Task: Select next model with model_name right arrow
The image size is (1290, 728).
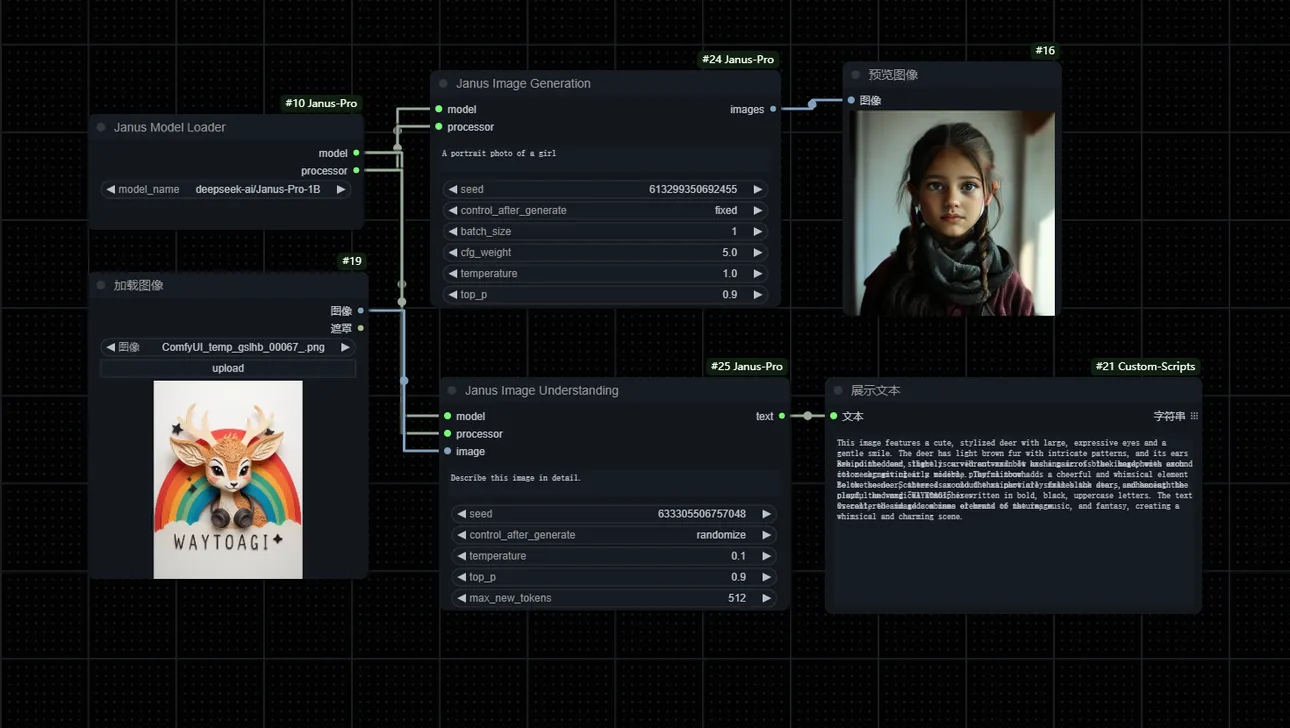Action: tap(341, 189)
